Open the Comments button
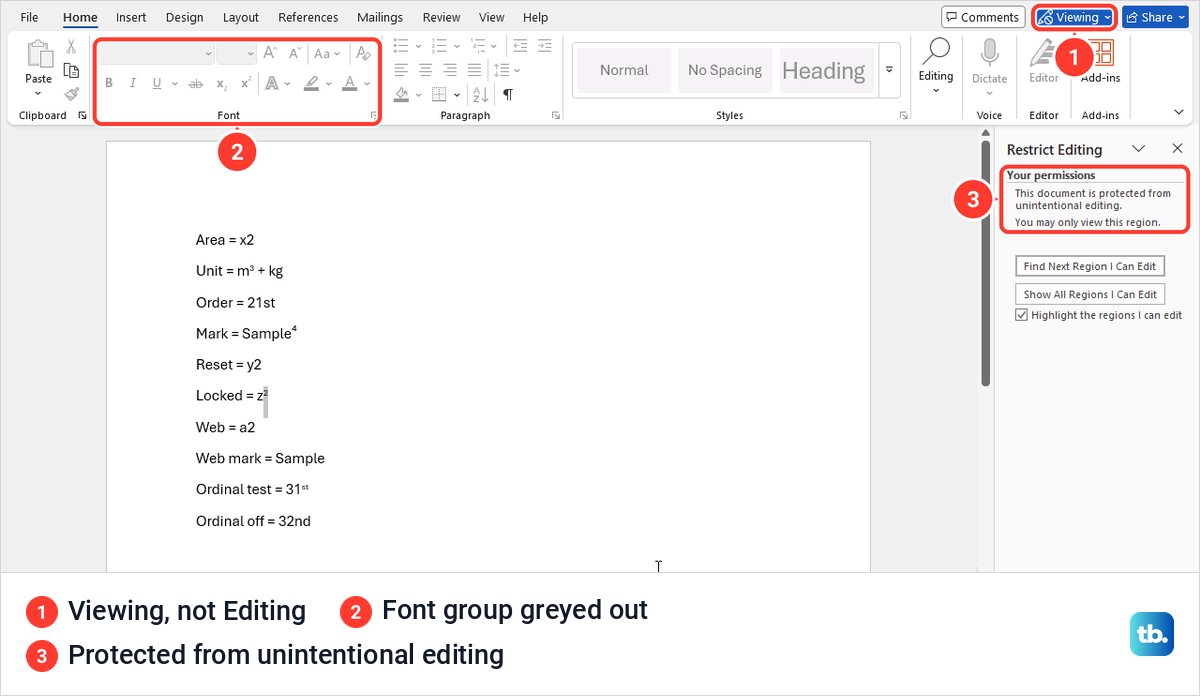 point(983,17)
